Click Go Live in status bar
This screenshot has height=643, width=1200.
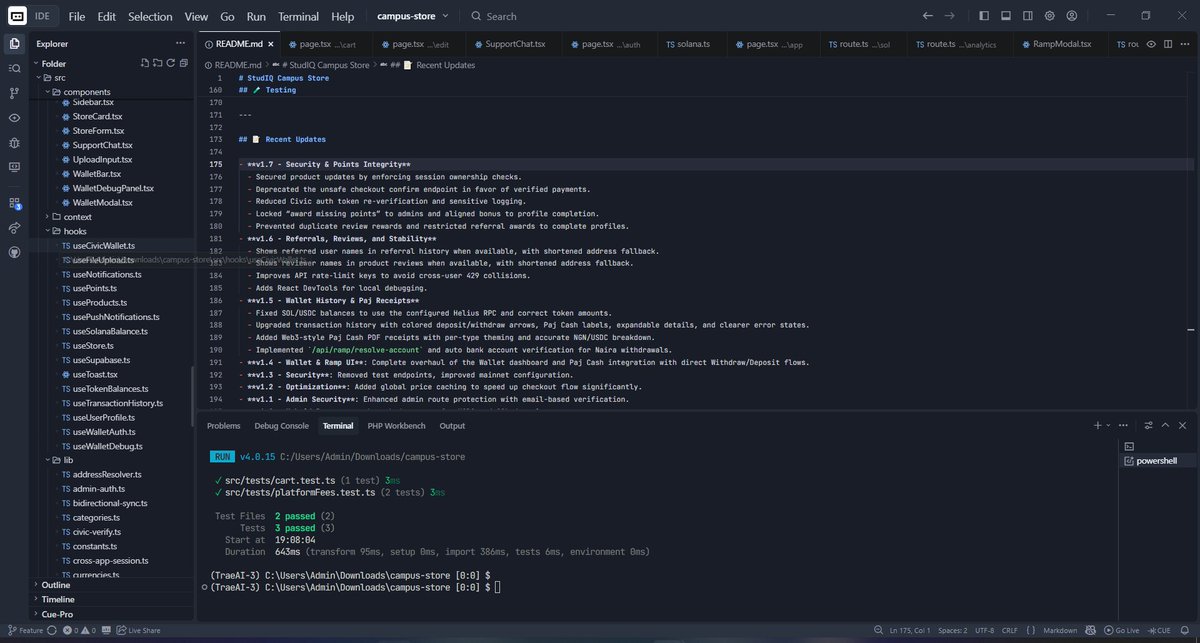point(1122,631)
